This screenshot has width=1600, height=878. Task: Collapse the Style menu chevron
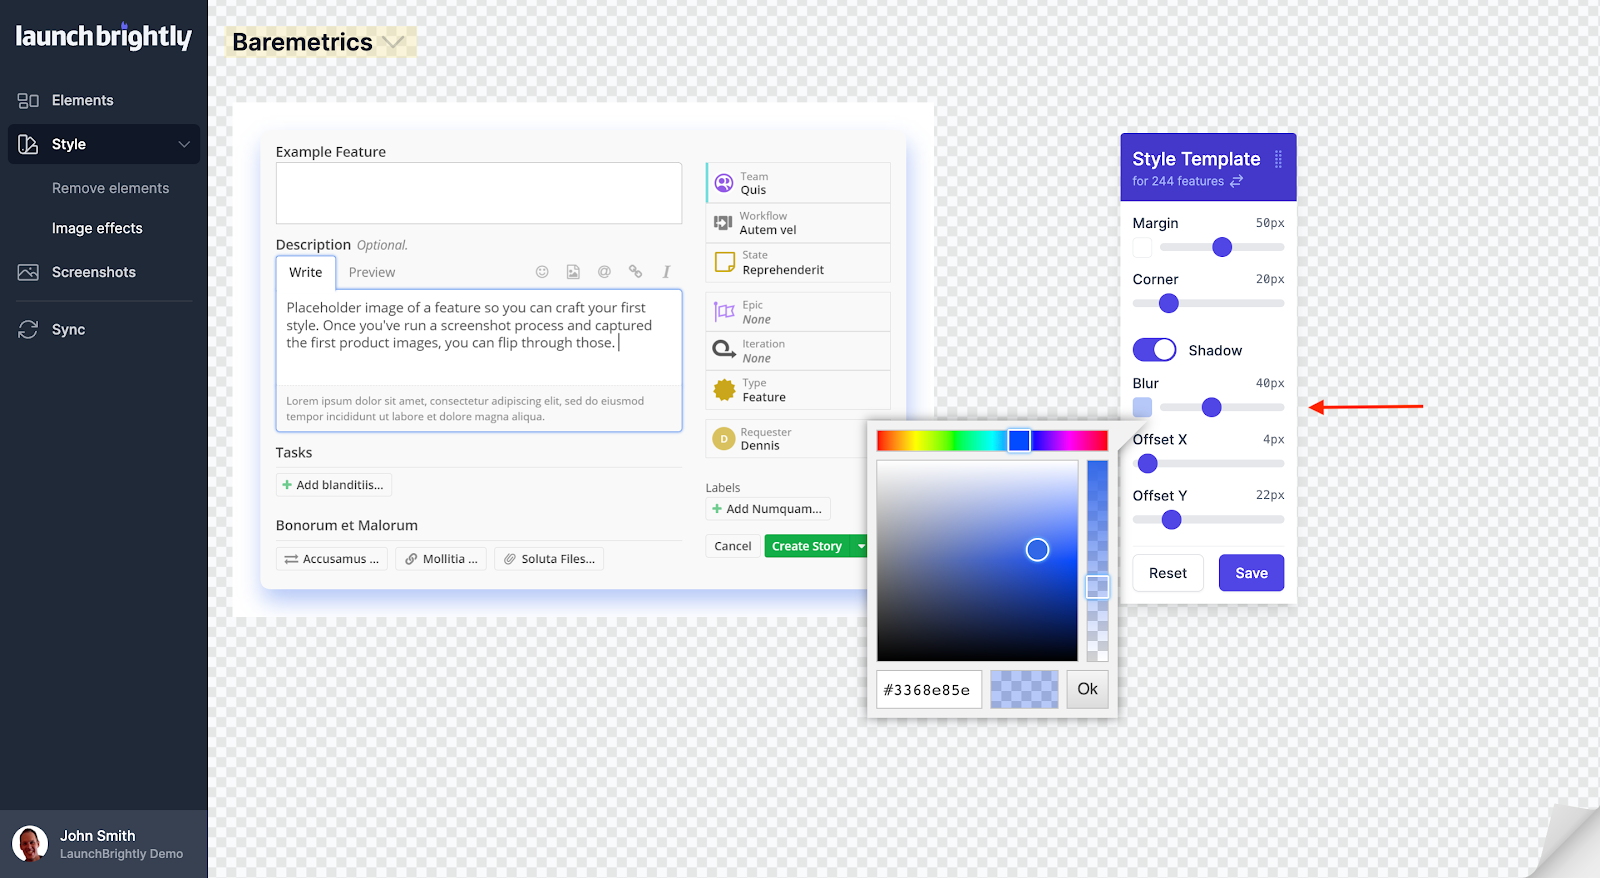pyautogui.click(x=184, y=145)
